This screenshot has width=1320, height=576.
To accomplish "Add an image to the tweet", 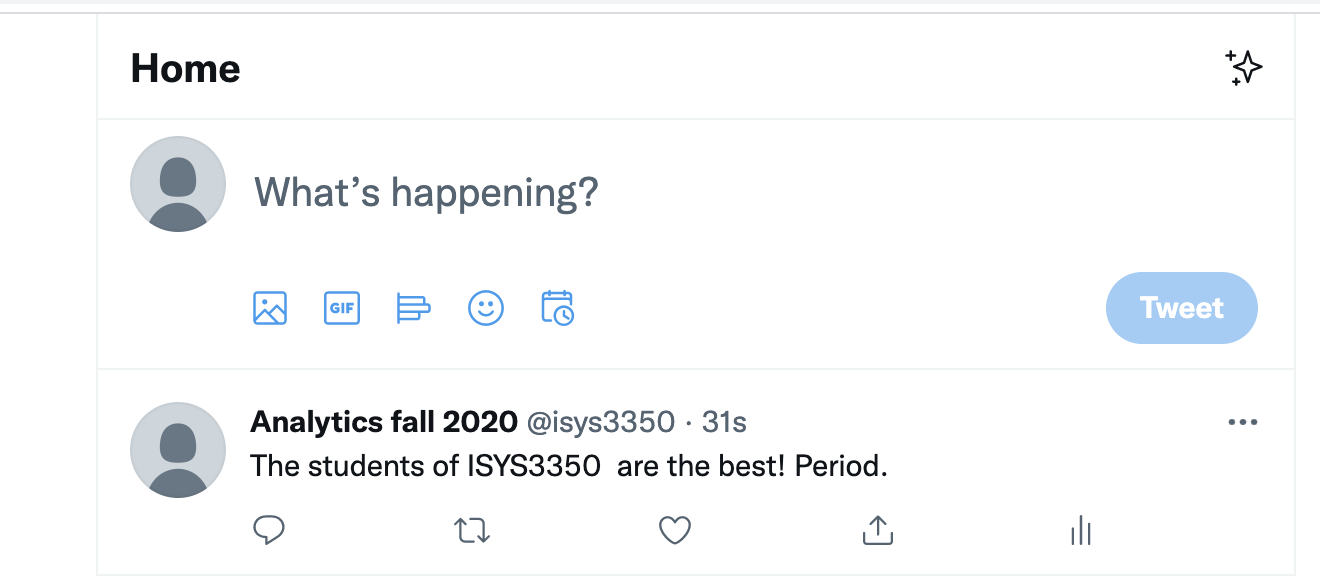I will [x=270, y=308].
